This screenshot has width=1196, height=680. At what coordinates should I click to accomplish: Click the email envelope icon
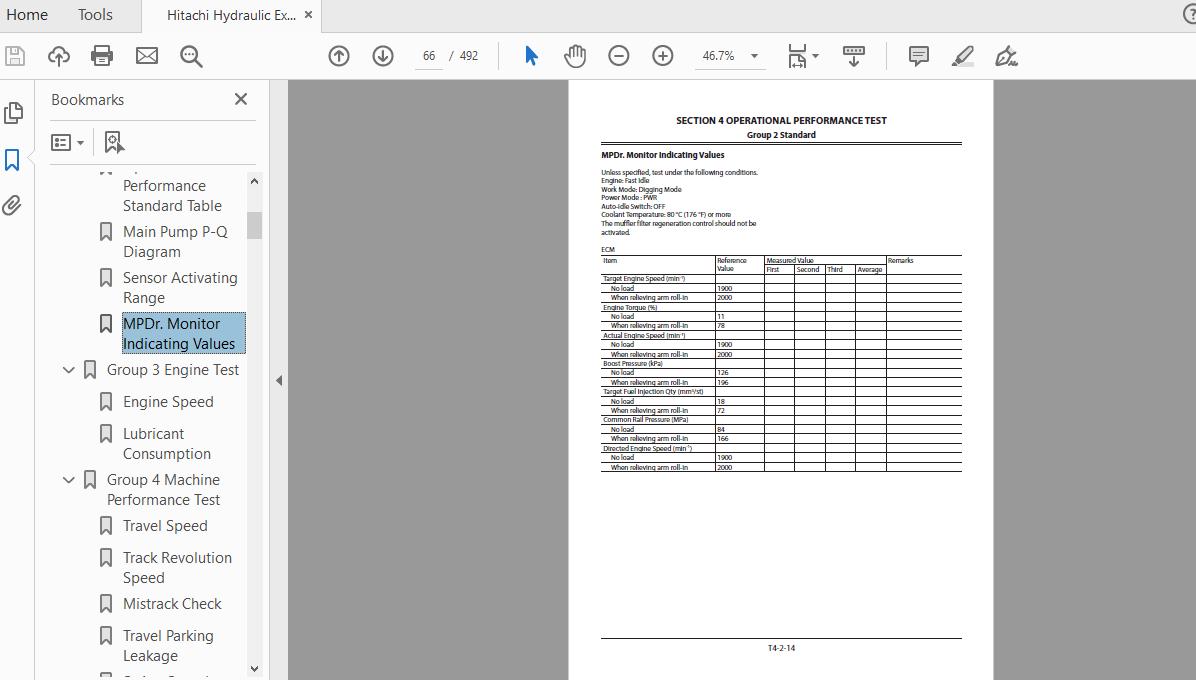[146, 56]
